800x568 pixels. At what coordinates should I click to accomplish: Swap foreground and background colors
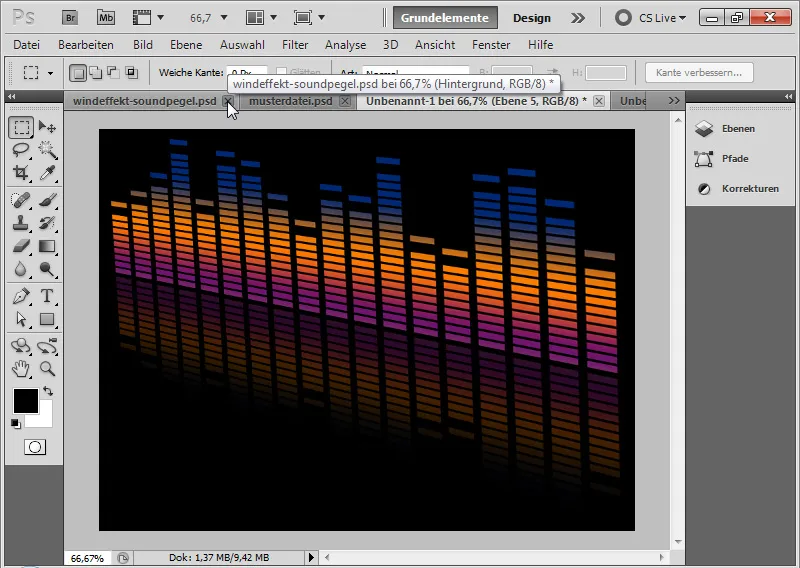(48, 391)
